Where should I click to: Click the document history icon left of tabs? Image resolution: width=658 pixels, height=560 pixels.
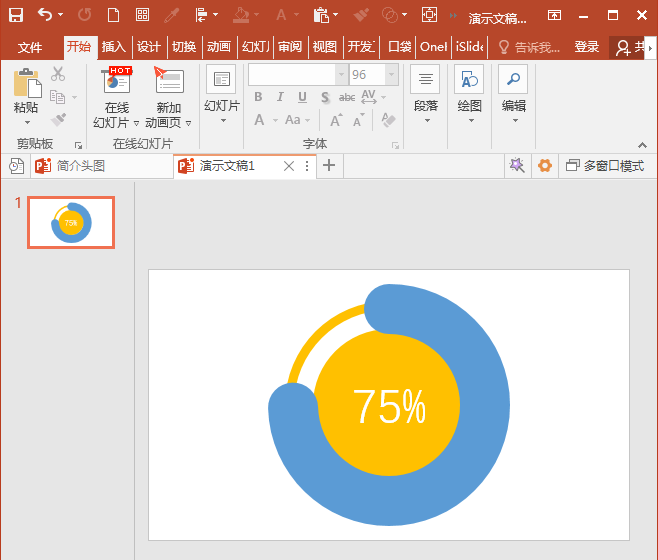[x=16, y=166]
